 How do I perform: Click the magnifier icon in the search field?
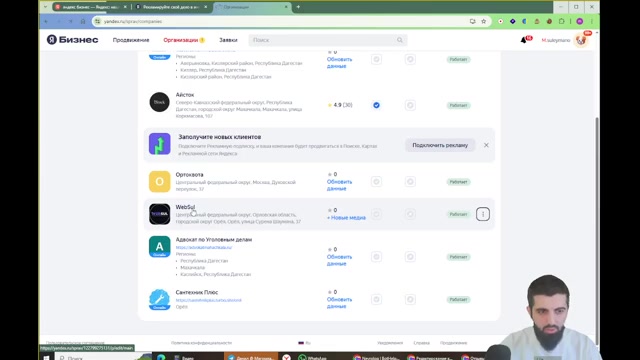(x=400, y=40)
